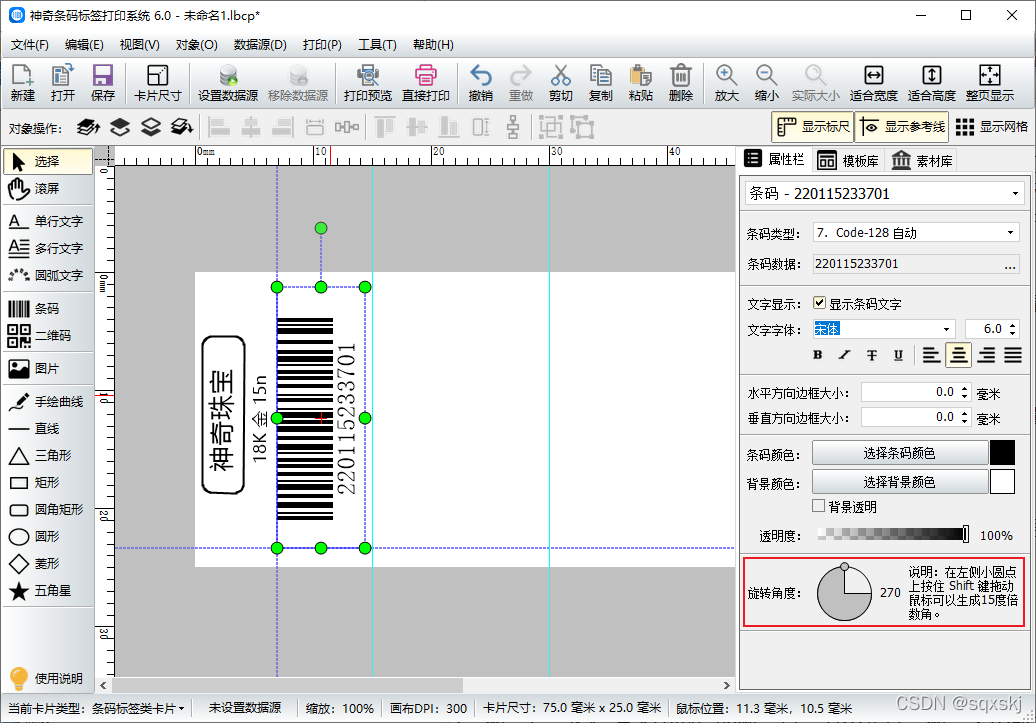Select the 图片 image tool
This screenshot has width=1036, height=723.
point(48,369)
